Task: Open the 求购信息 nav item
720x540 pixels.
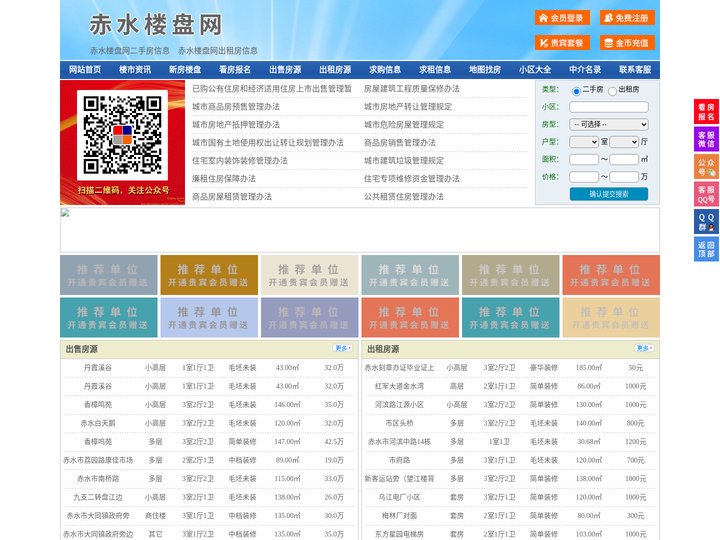Action: (385, 70)
